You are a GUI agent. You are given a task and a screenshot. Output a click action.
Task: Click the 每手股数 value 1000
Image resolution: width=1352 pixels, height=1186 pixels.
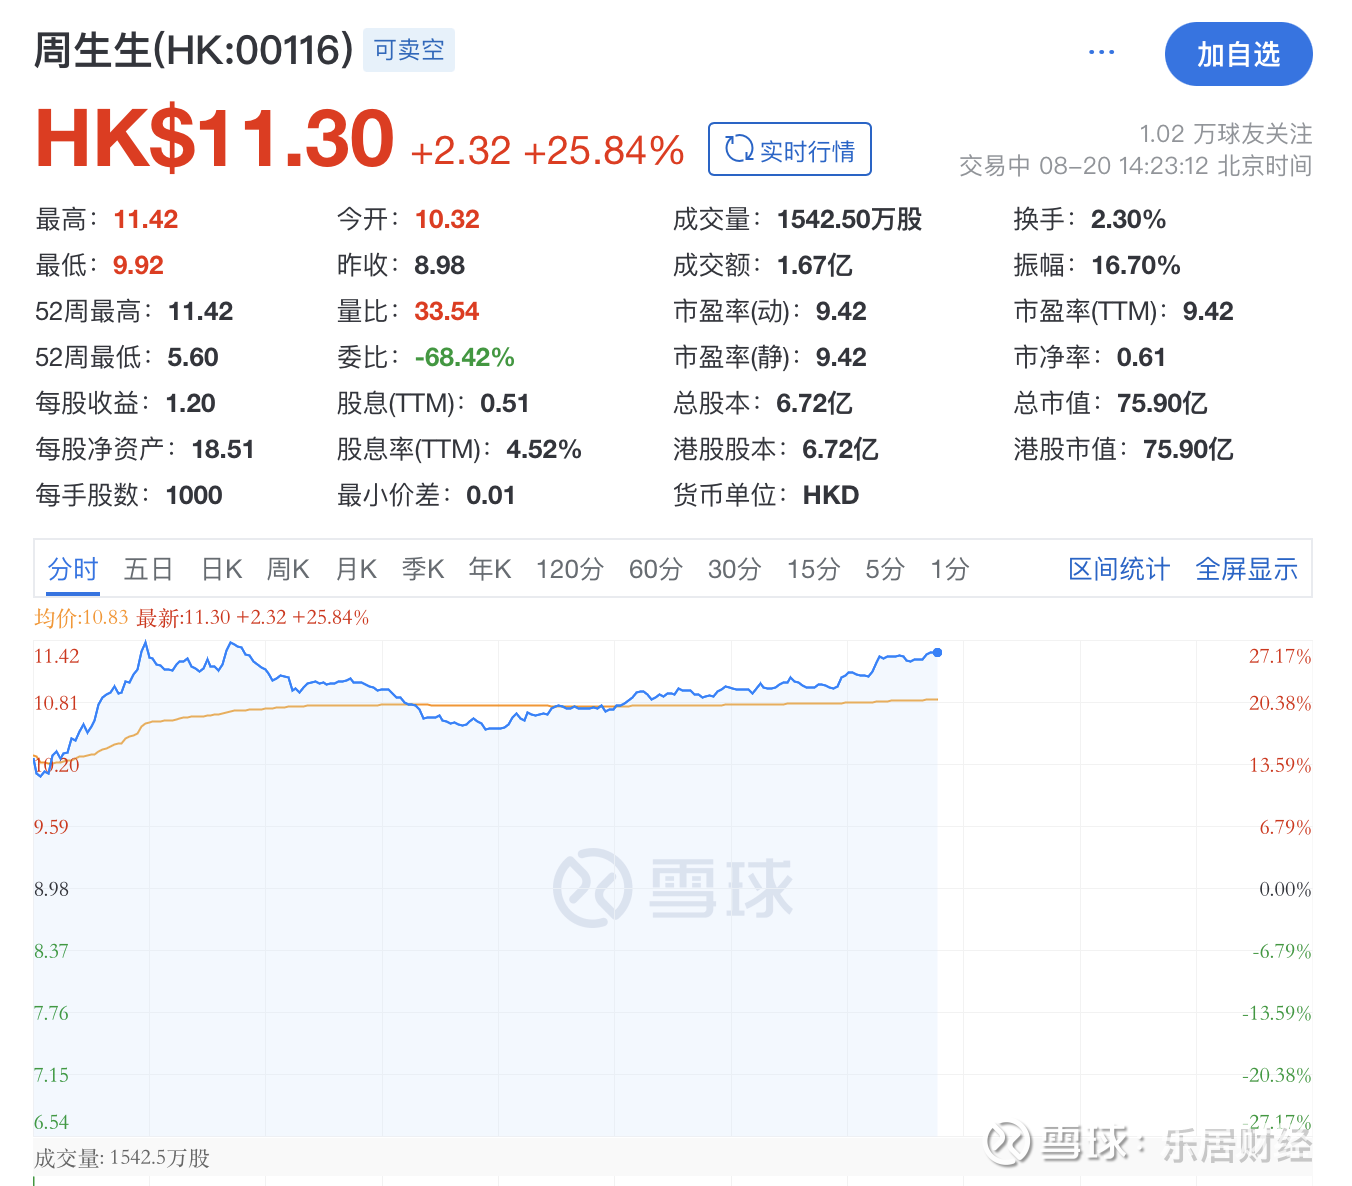[x=194, y=495]
